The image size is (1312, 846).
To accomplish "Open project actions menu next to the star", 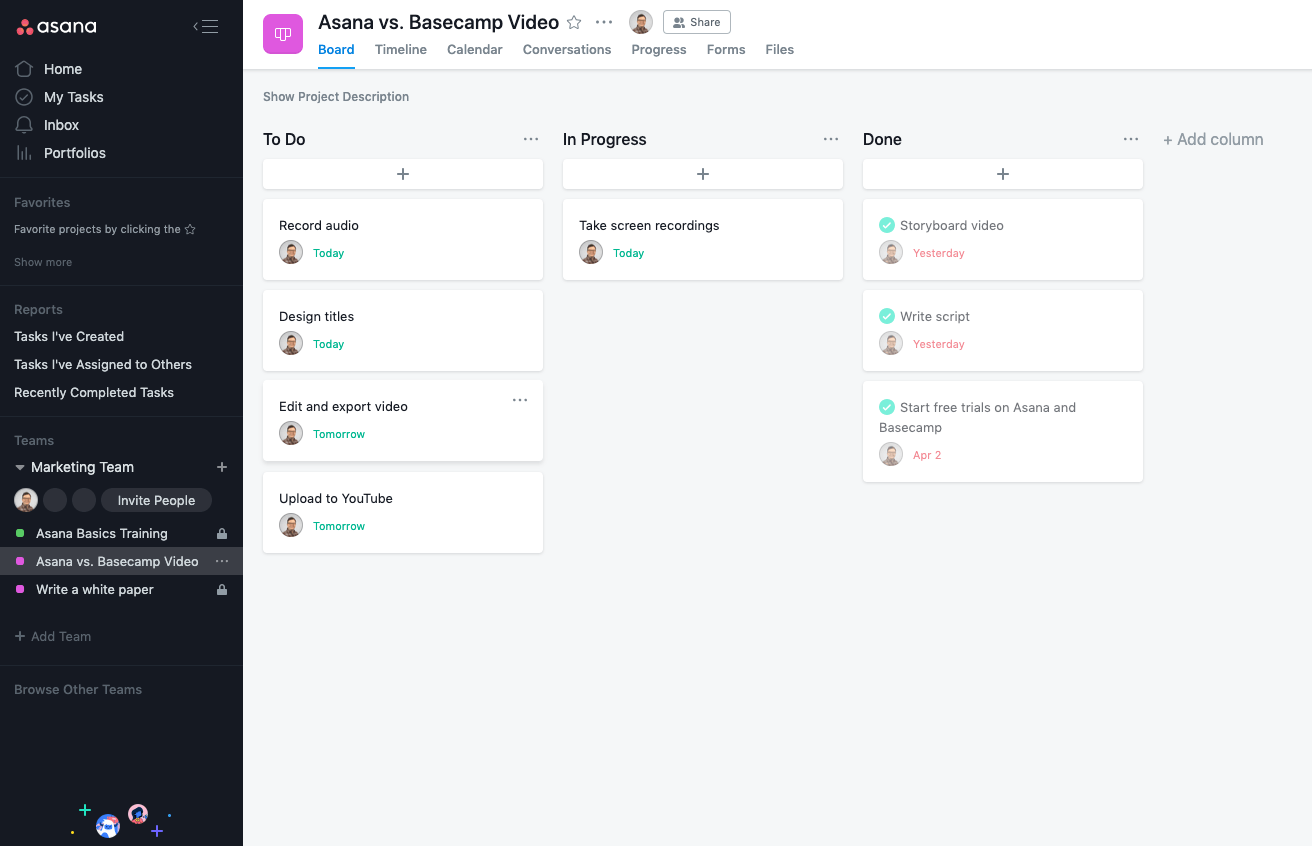I will 604,22.
